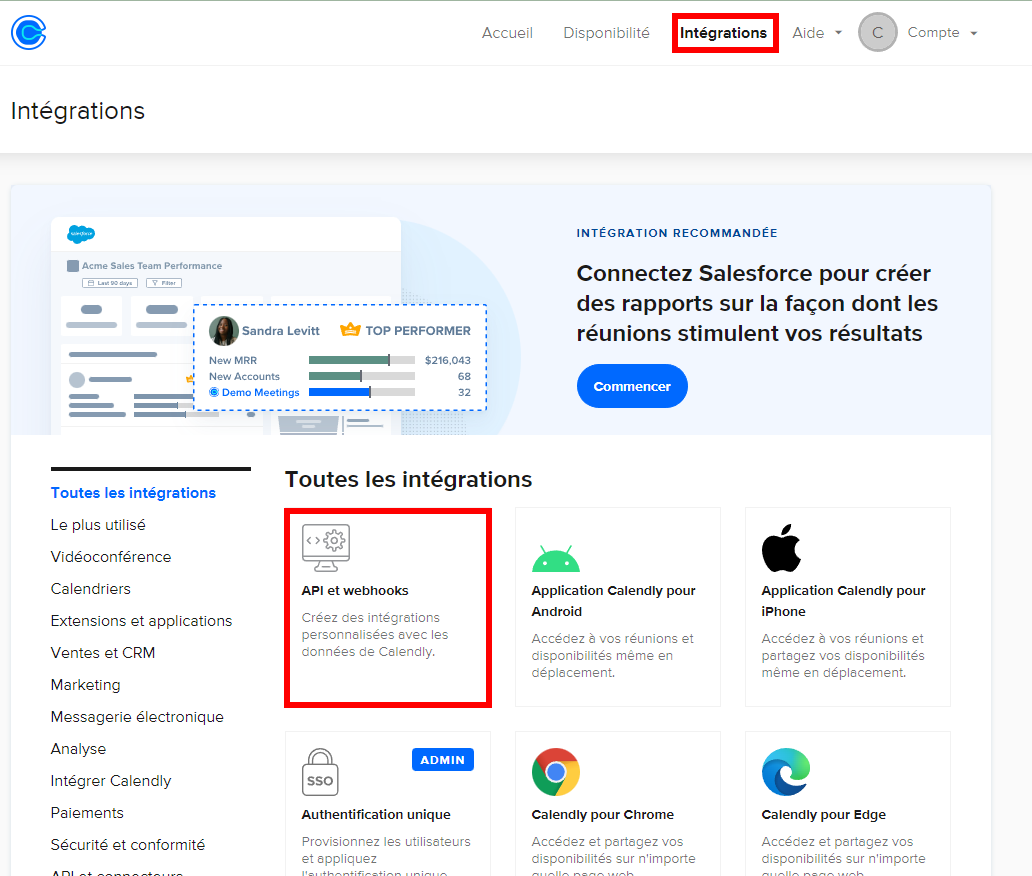This screenshot has height=876, width=1032.
Task: Click the Apple logo icon
Action: [x=781, y=548]
